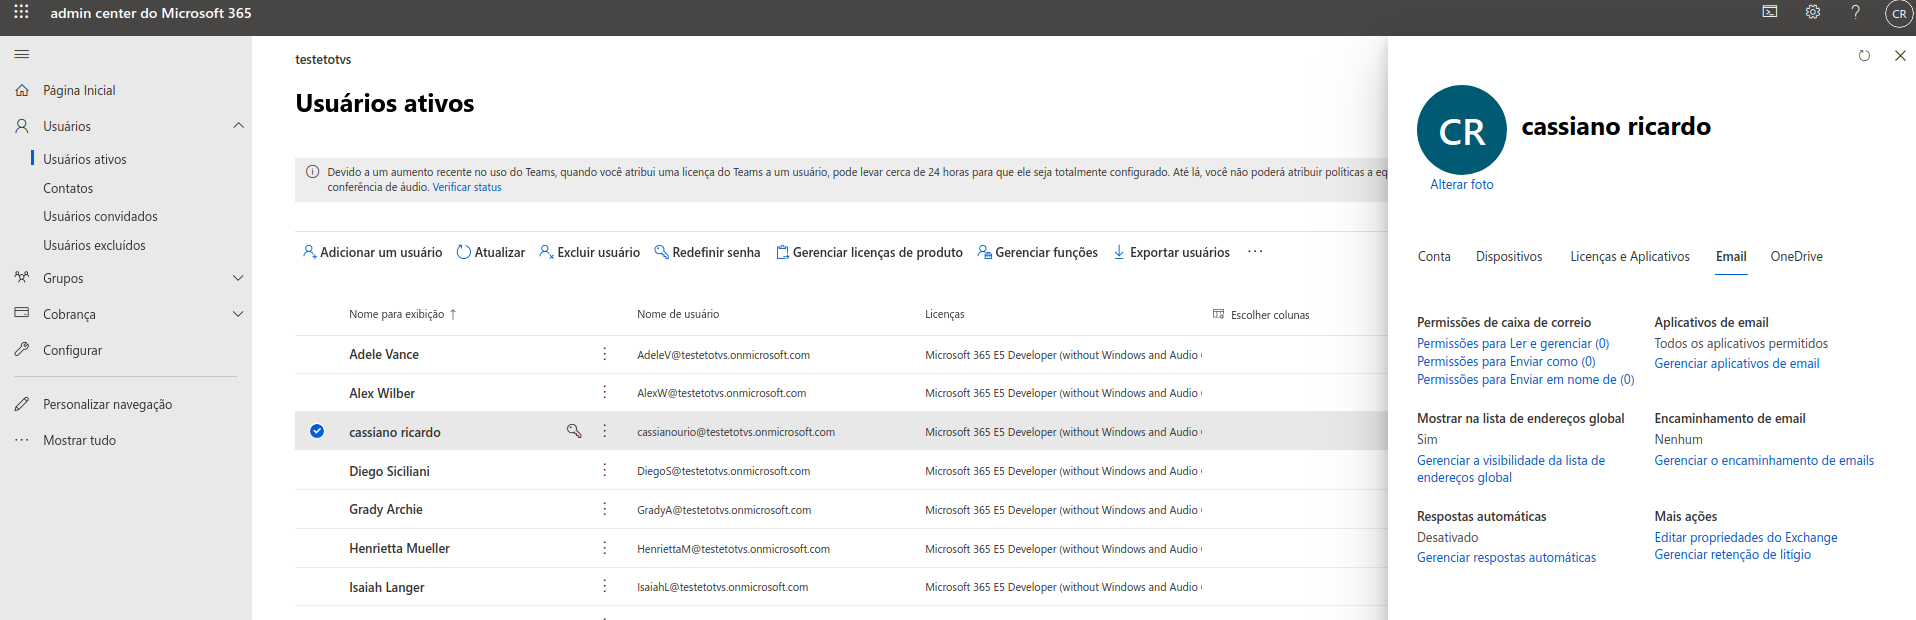The height and width of the screenshot is (620, 1916).
Task: Click Gerenciar respostas automáticas
Action: pyautogui.click(x=1506, y=557)
